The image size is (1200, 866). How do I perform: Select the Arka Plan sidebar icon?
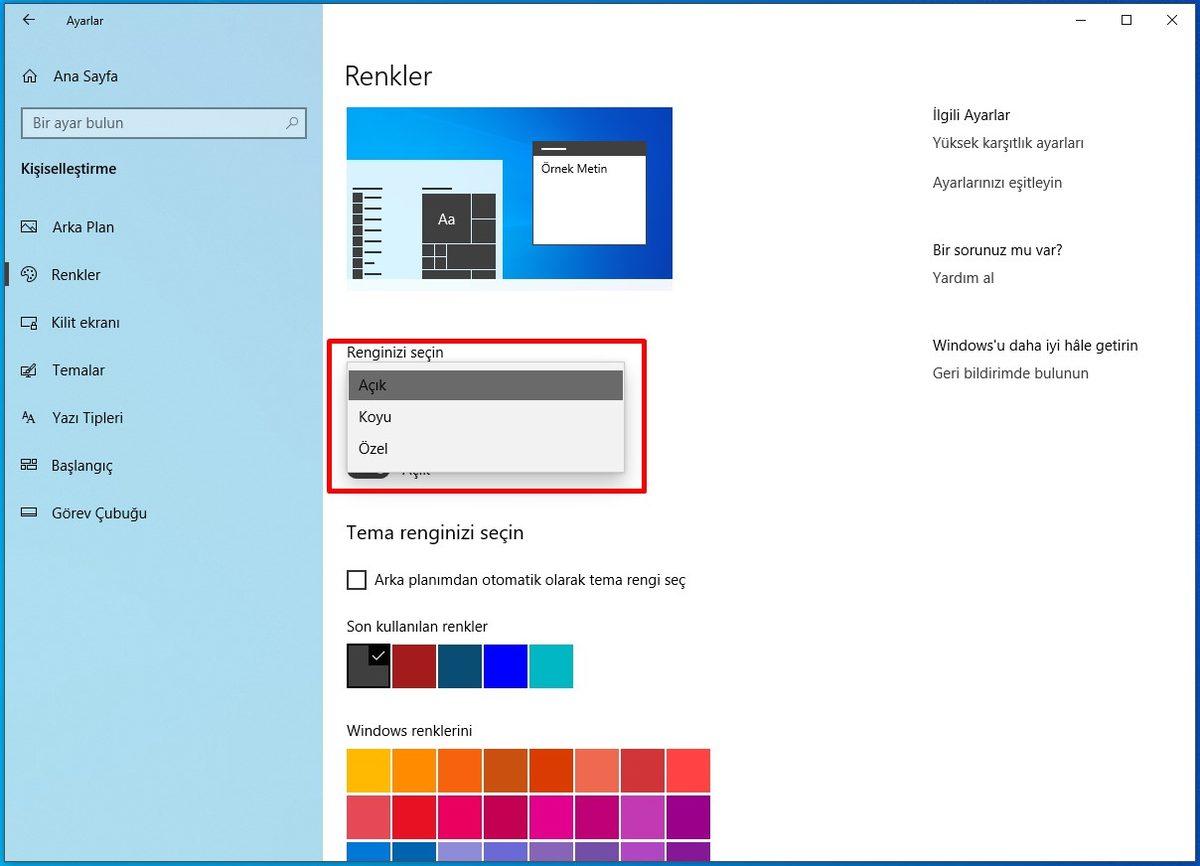click(x=29, y=227)
